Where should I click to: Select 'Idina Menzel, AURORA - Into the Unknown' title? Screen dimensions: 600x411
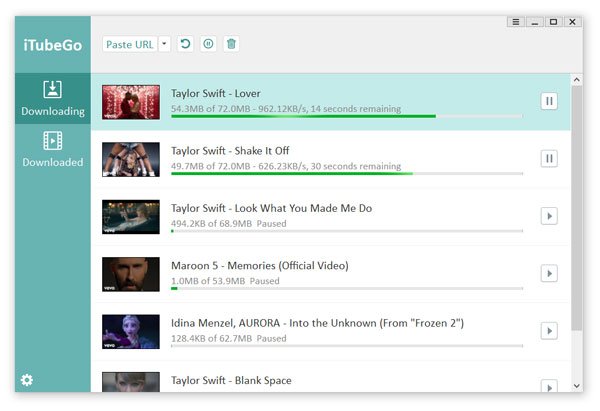point(317,323)
